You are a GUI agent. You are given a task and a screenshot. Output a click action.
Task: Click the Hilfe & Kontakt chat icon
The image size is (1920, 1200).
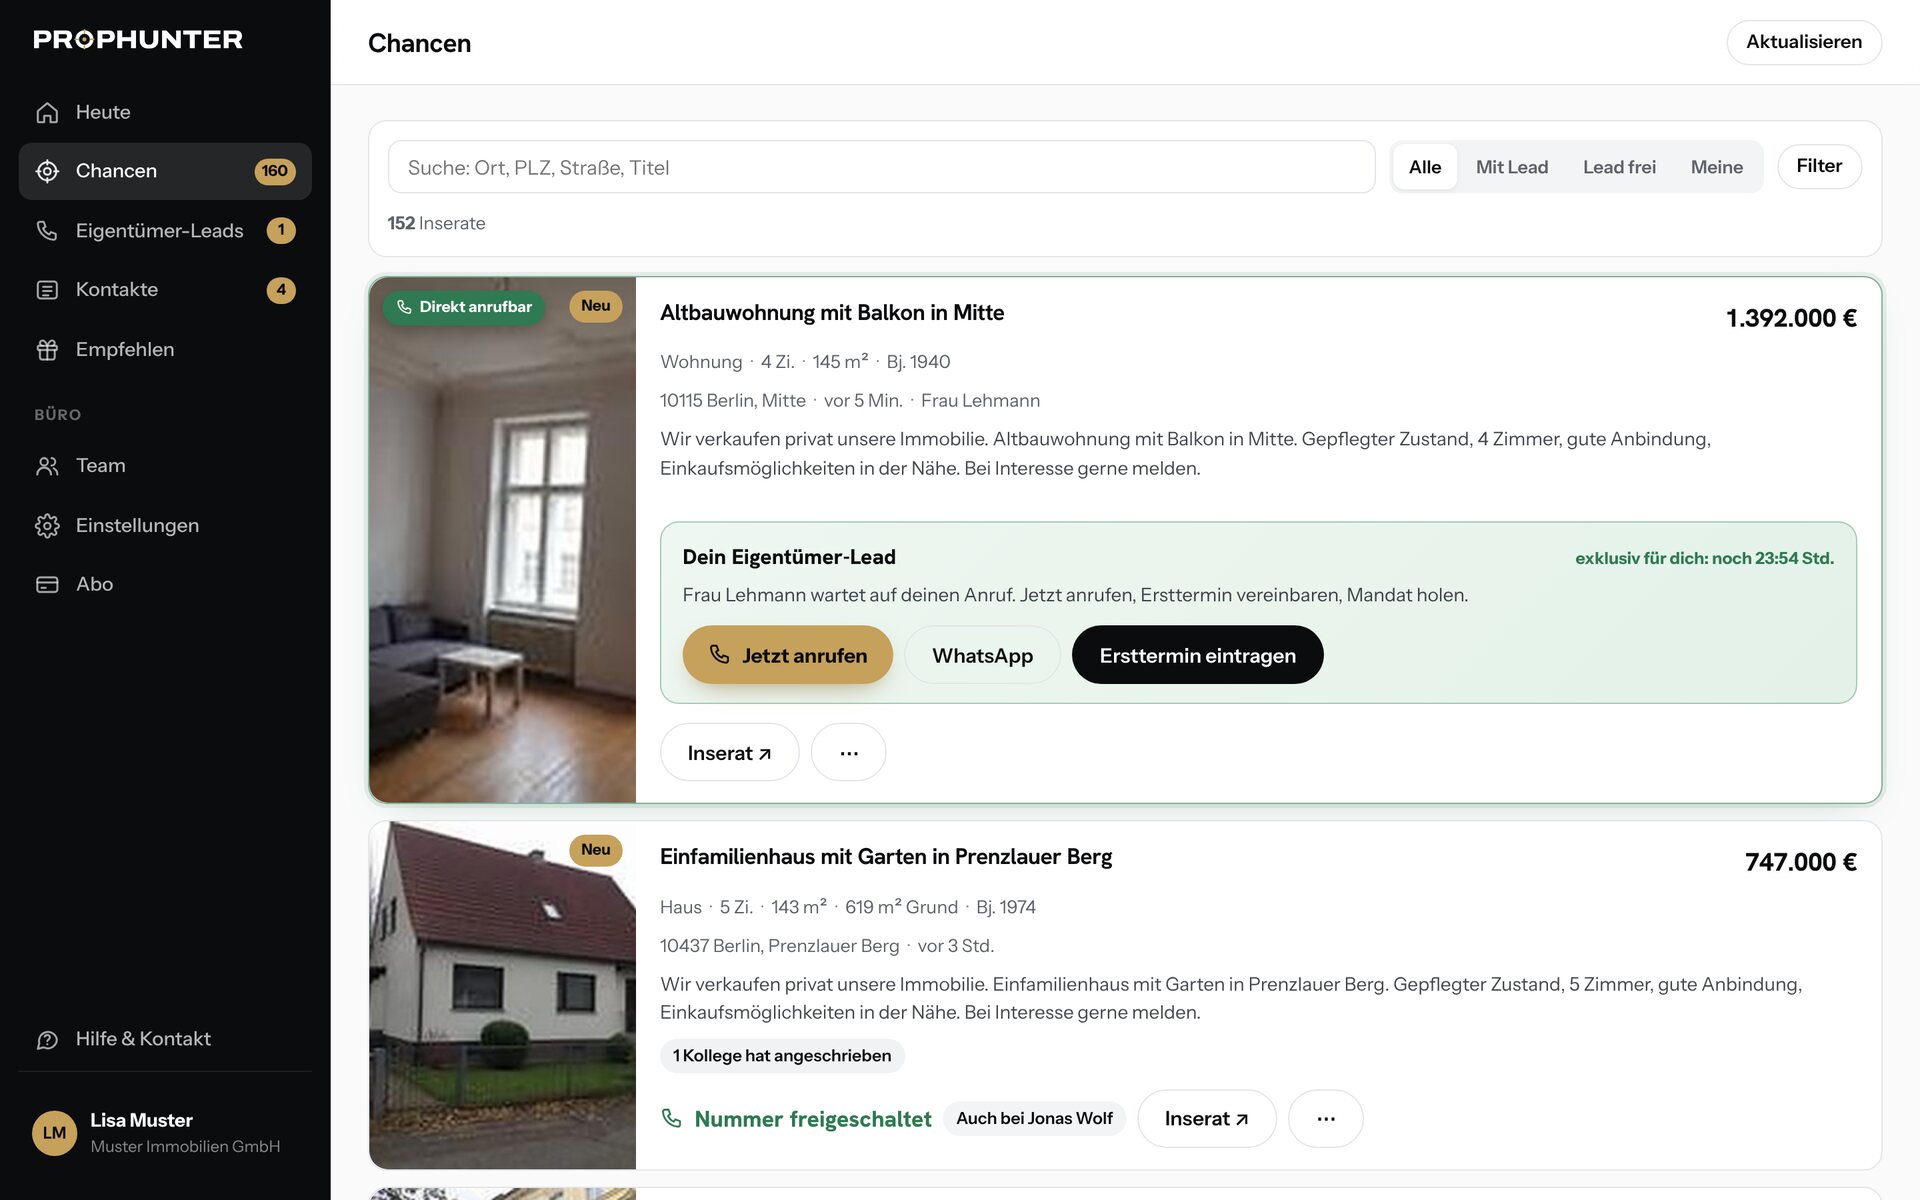47,1040
